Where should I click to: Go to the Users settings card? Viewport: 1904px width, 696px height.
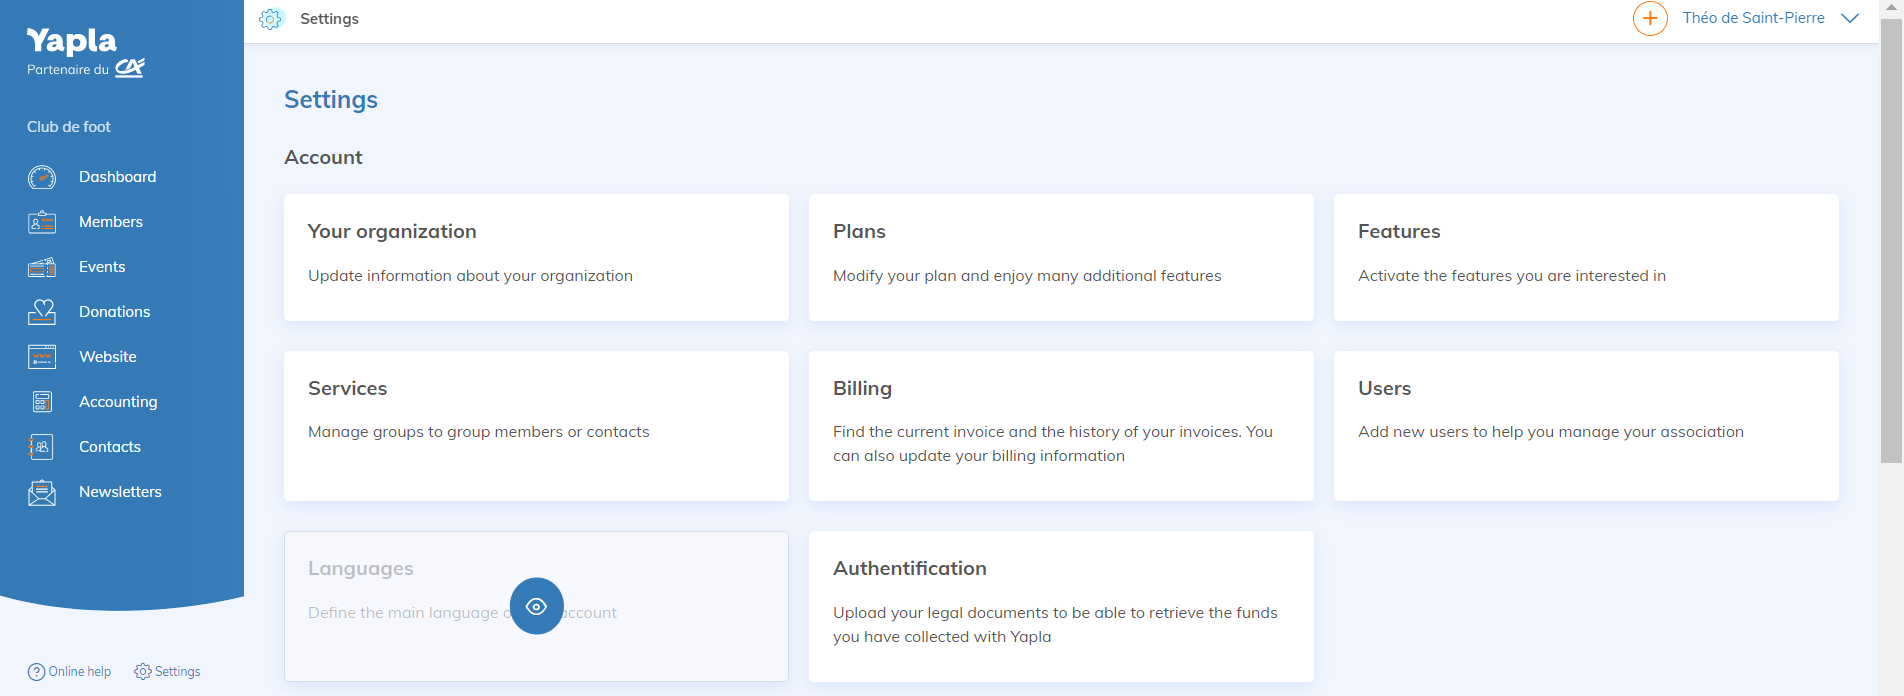click(1586, 425)
